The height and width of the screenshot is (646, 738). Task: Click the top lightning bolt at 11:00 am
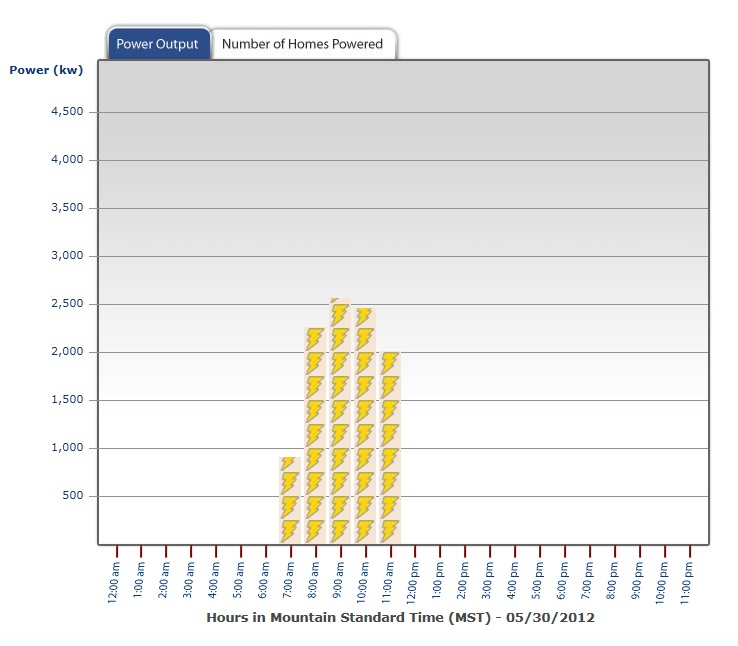(x=390, y=363)
